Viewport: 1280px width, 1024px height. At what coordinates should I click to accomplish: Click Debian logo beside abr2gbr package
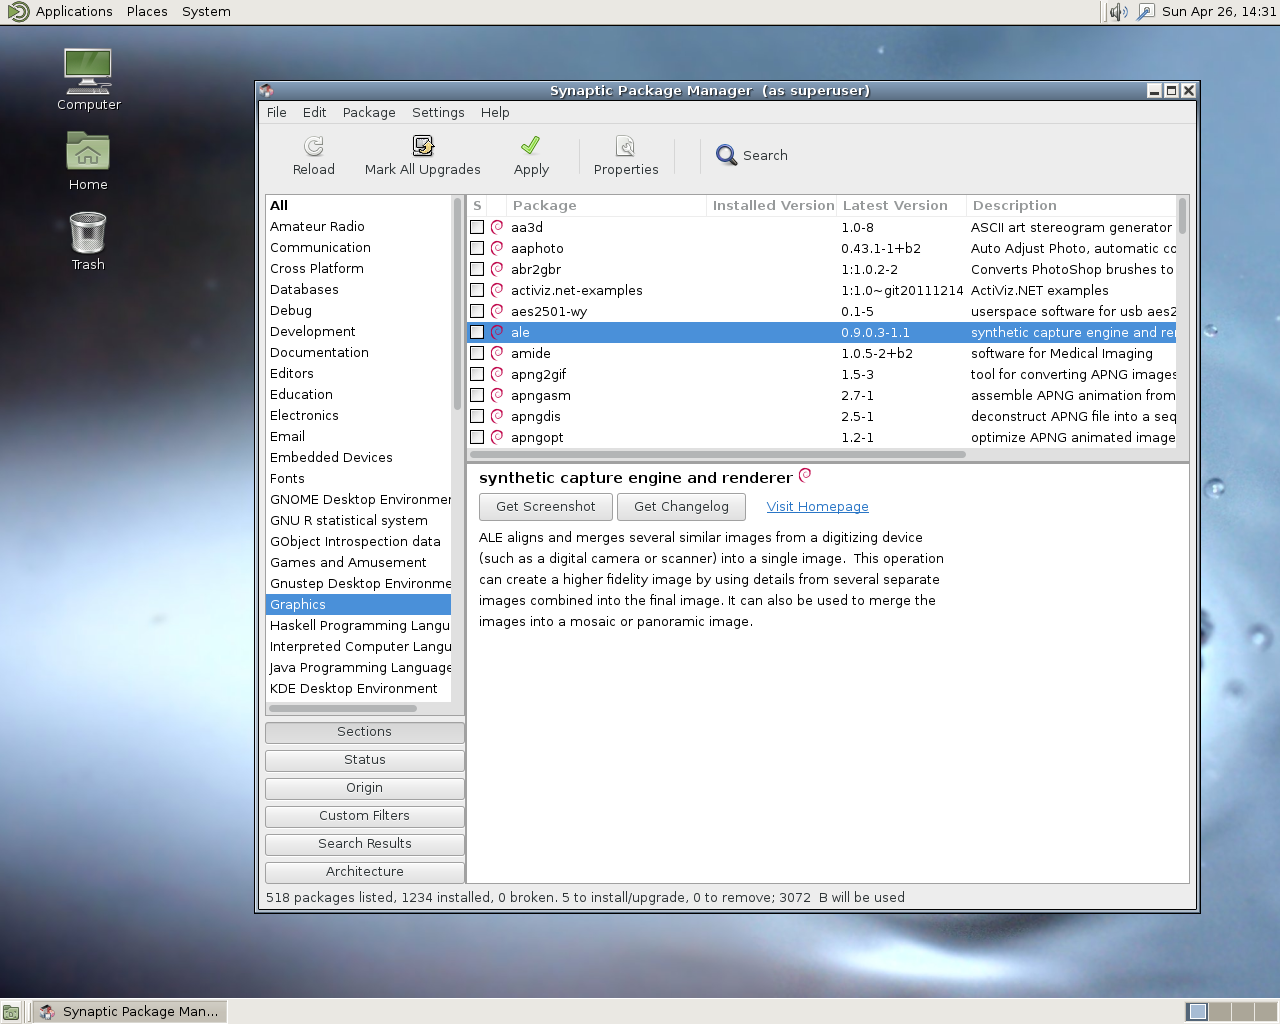coord(497,269)
